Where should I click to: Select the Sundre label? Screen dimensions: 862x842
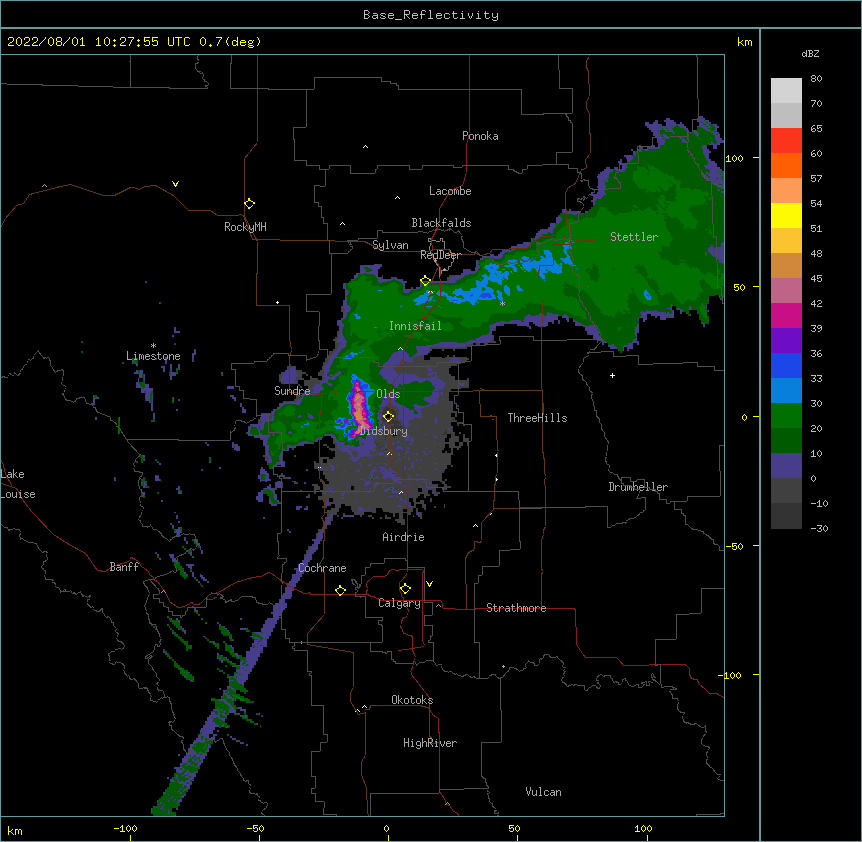pos(292,391)
